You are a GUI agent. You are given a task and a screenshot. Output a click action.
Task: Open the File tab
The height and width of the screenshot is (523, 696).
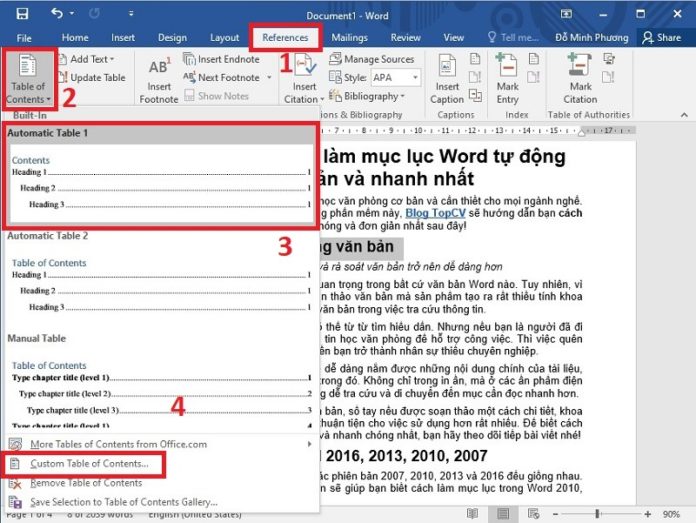[24, 38]
